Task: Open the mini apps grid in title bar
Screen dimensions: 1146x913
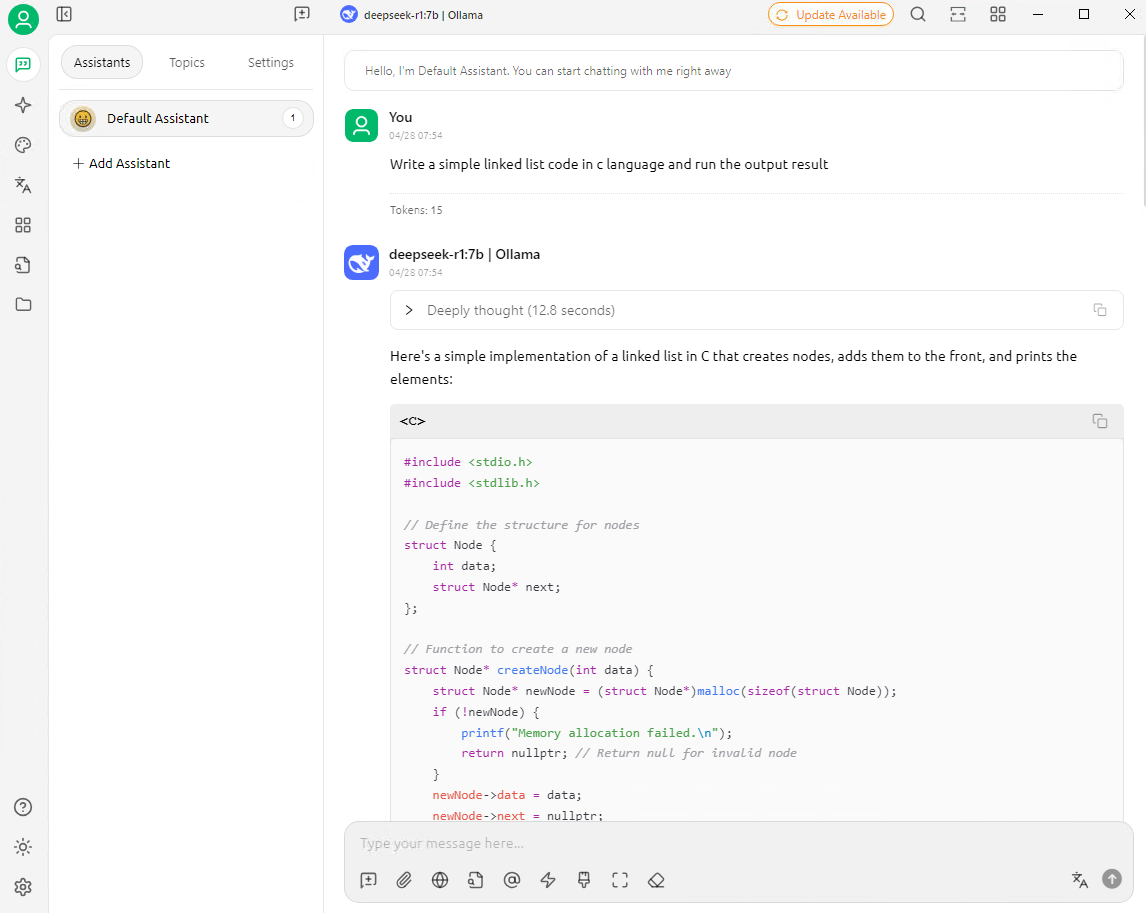Action: (998, 15)
